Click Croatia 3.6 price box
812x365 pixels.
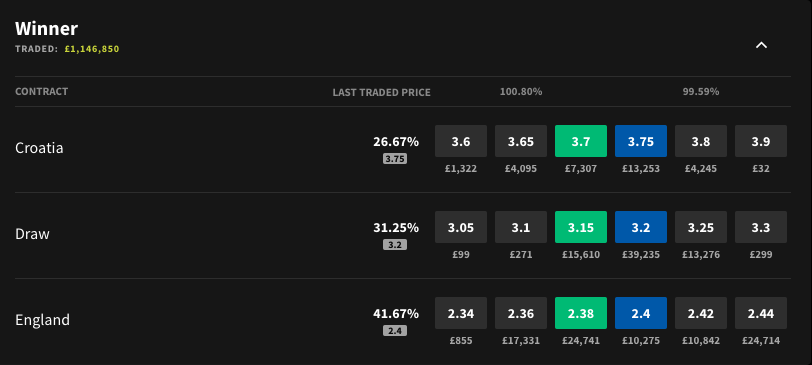(x=461, y=141)
